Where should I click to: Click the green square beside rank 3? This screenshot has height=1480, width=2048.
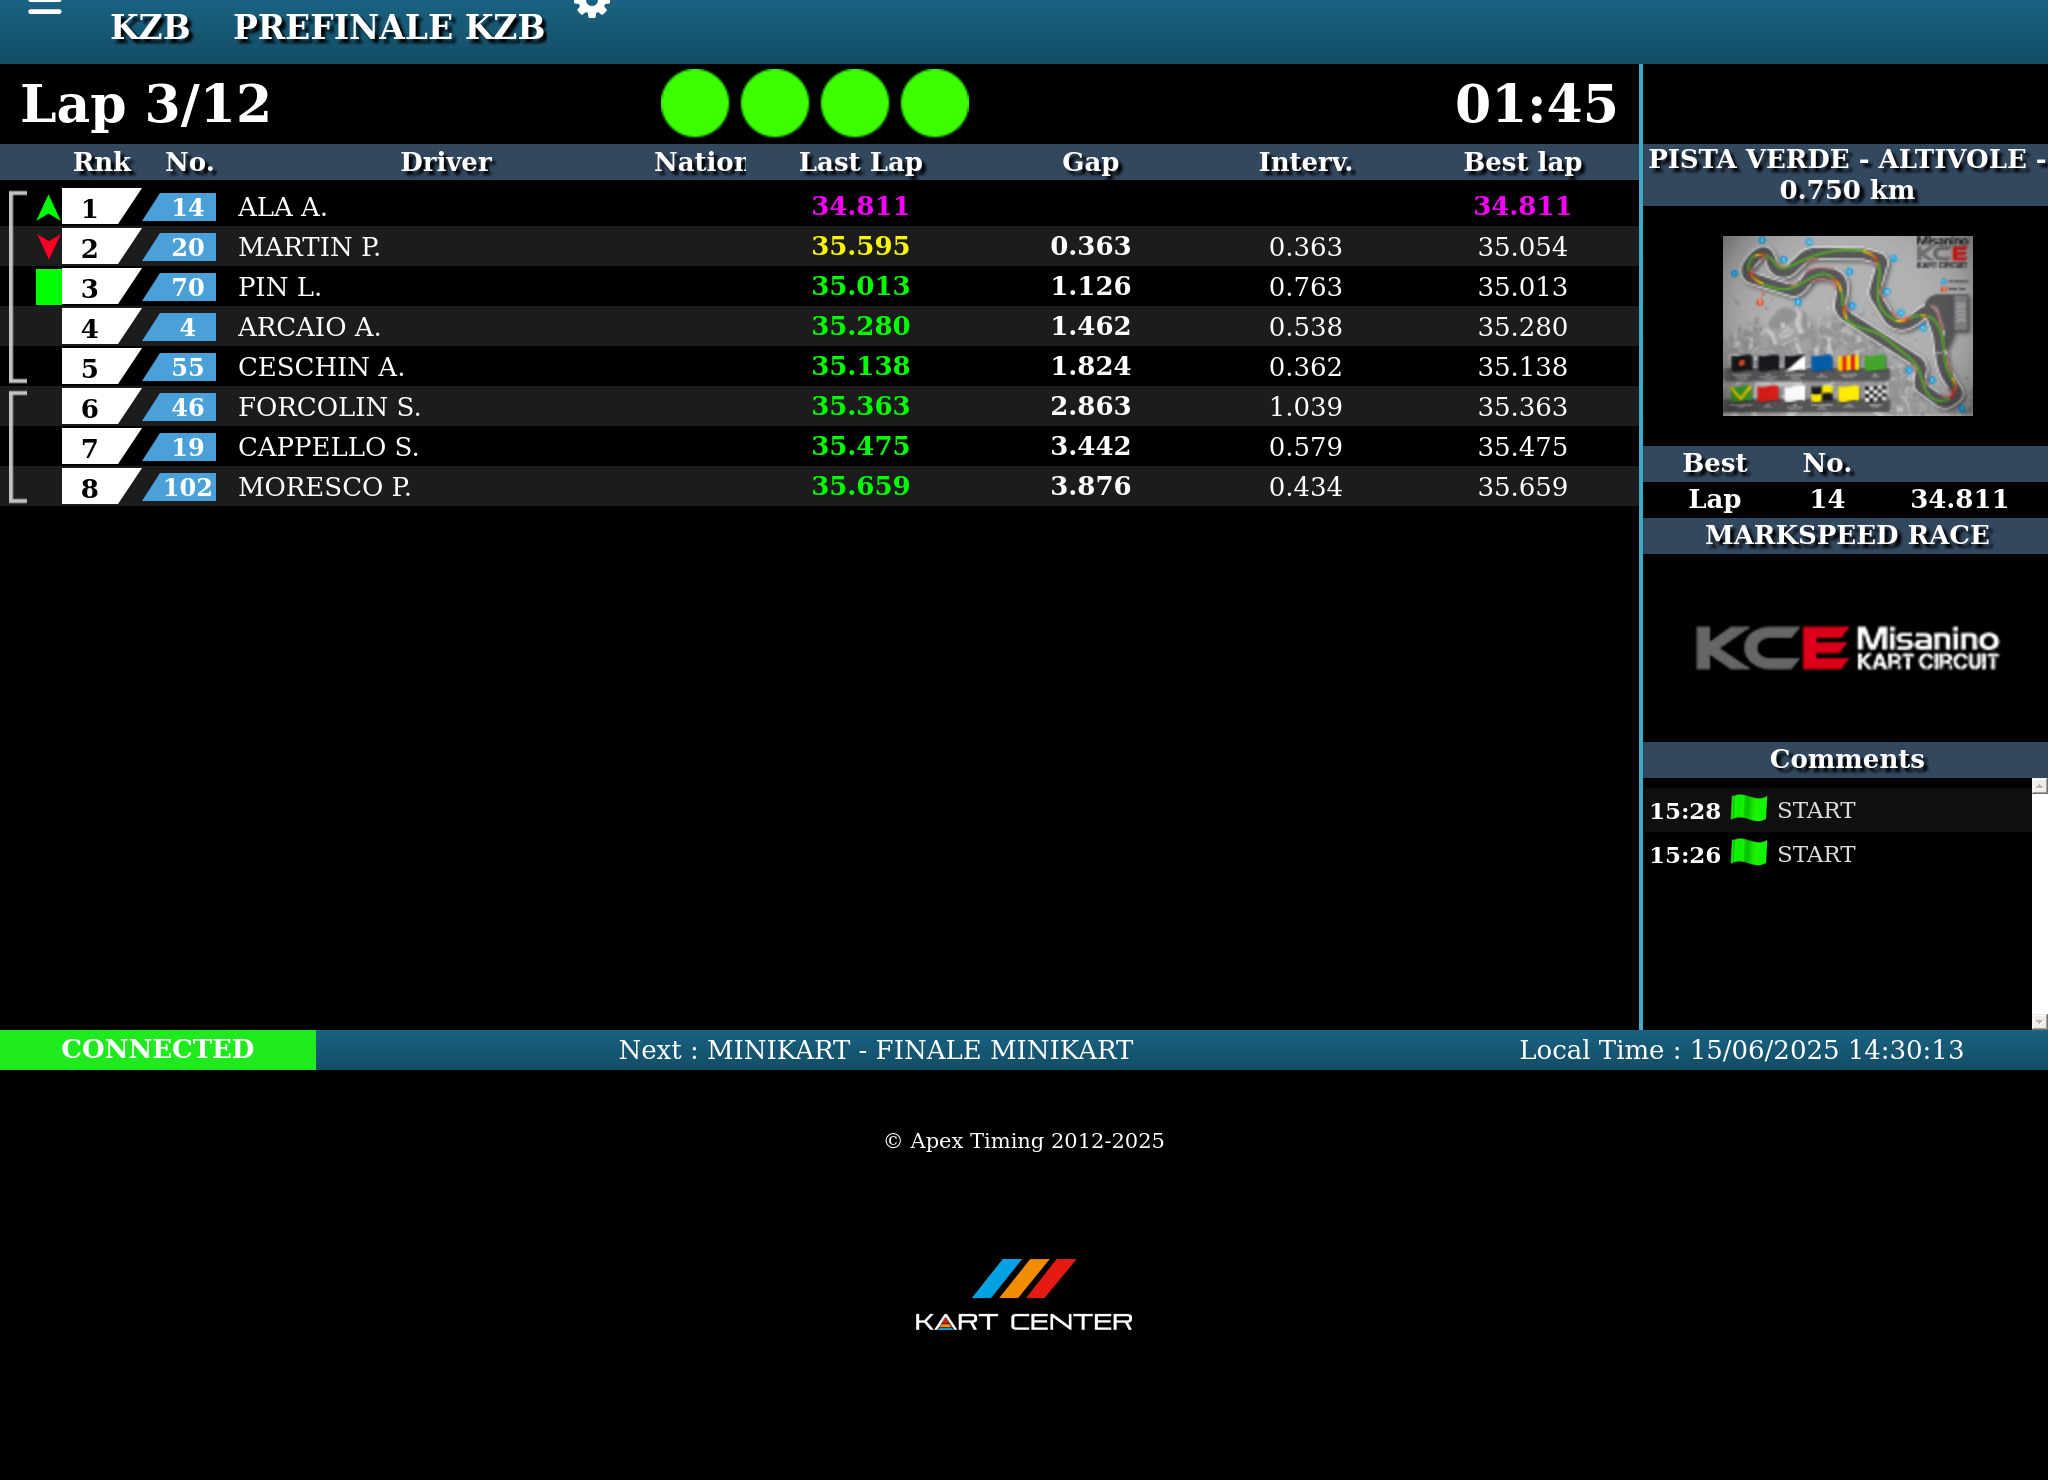tap(48, 287)
